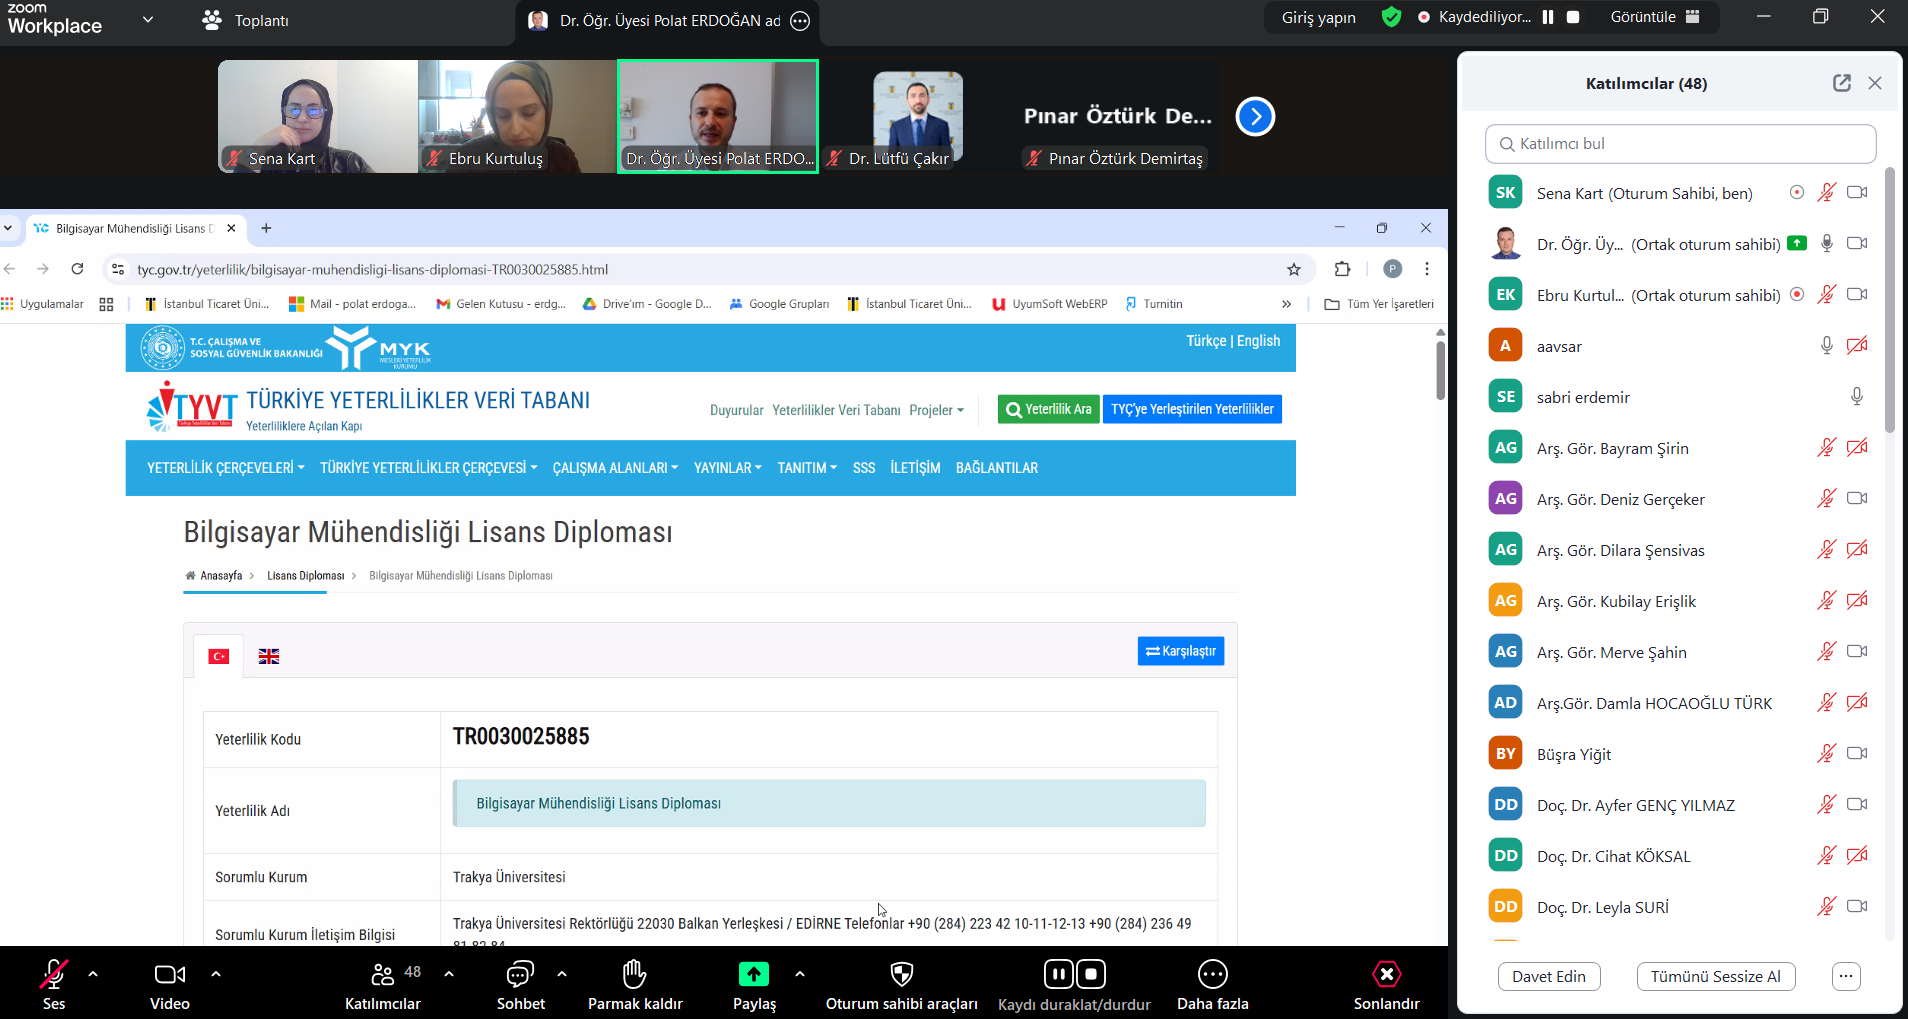Open the Zoom Workplace dropdown chevron
This screenshot has width=1908, height=1019.
point(148,19)
